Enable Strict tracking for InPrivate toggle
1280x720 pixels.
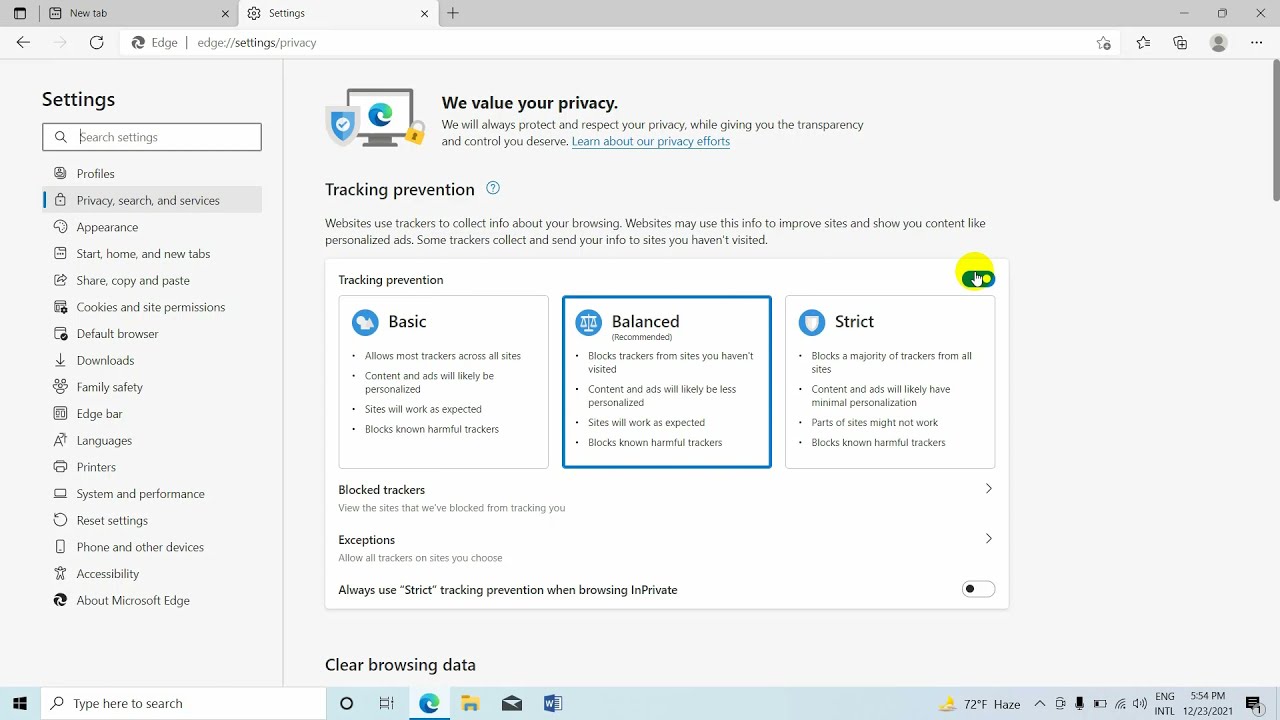(978, 589)
